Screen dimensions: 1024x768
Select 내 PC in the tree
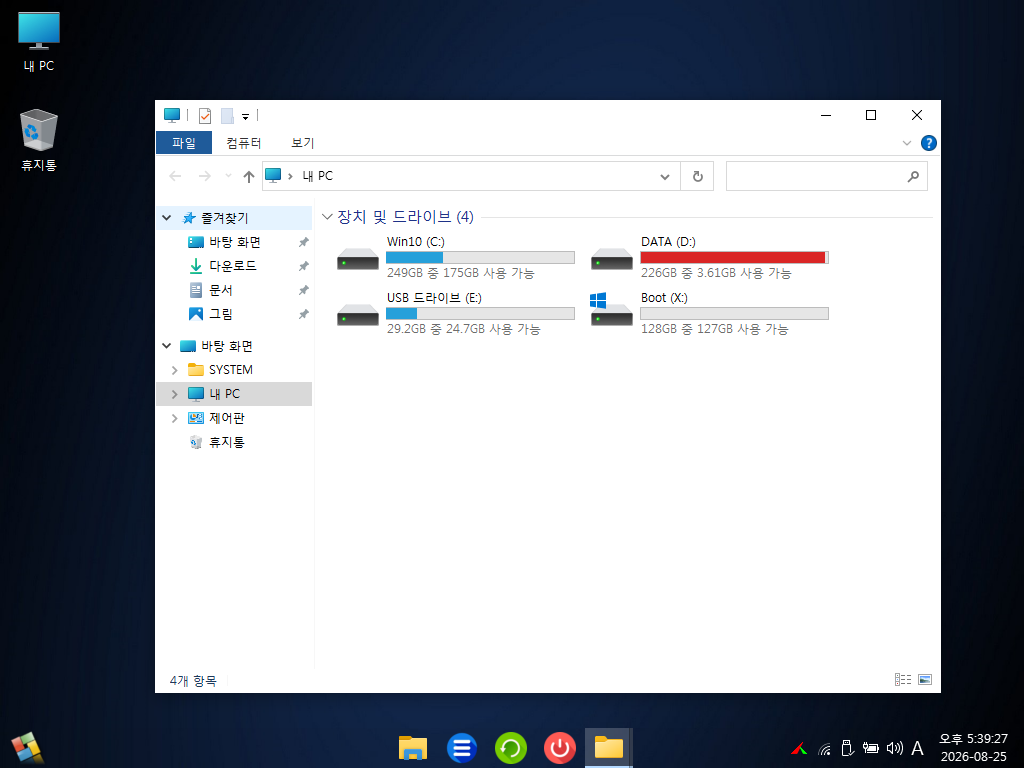pos(224,394)
